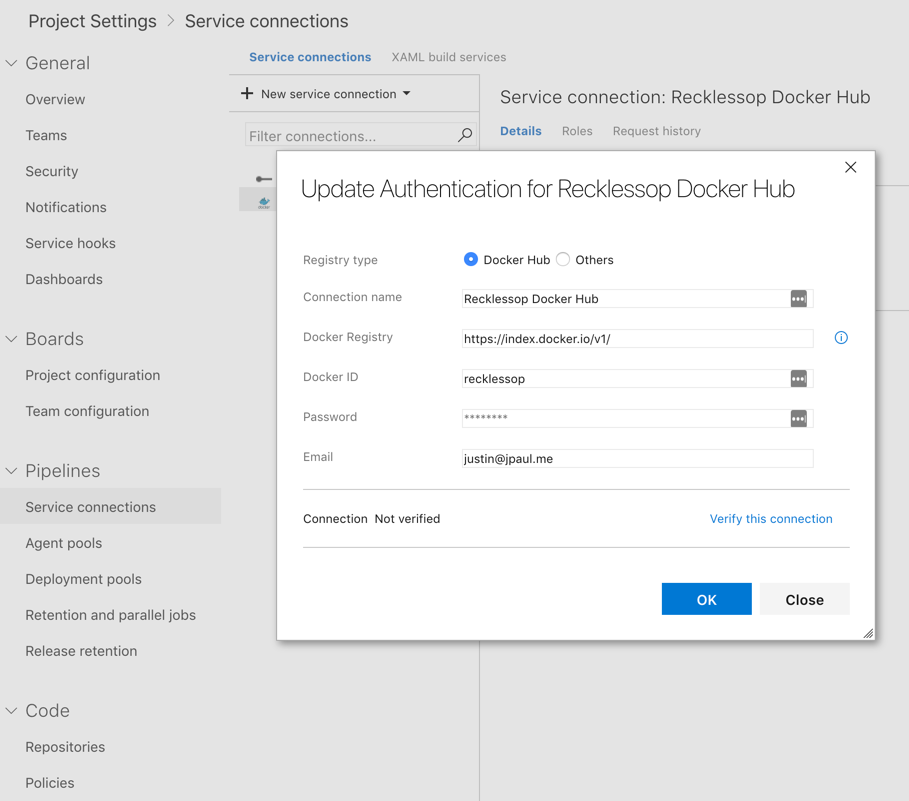Open Security settings
This screenshot has height=801, width=909.
pos(52,172)
